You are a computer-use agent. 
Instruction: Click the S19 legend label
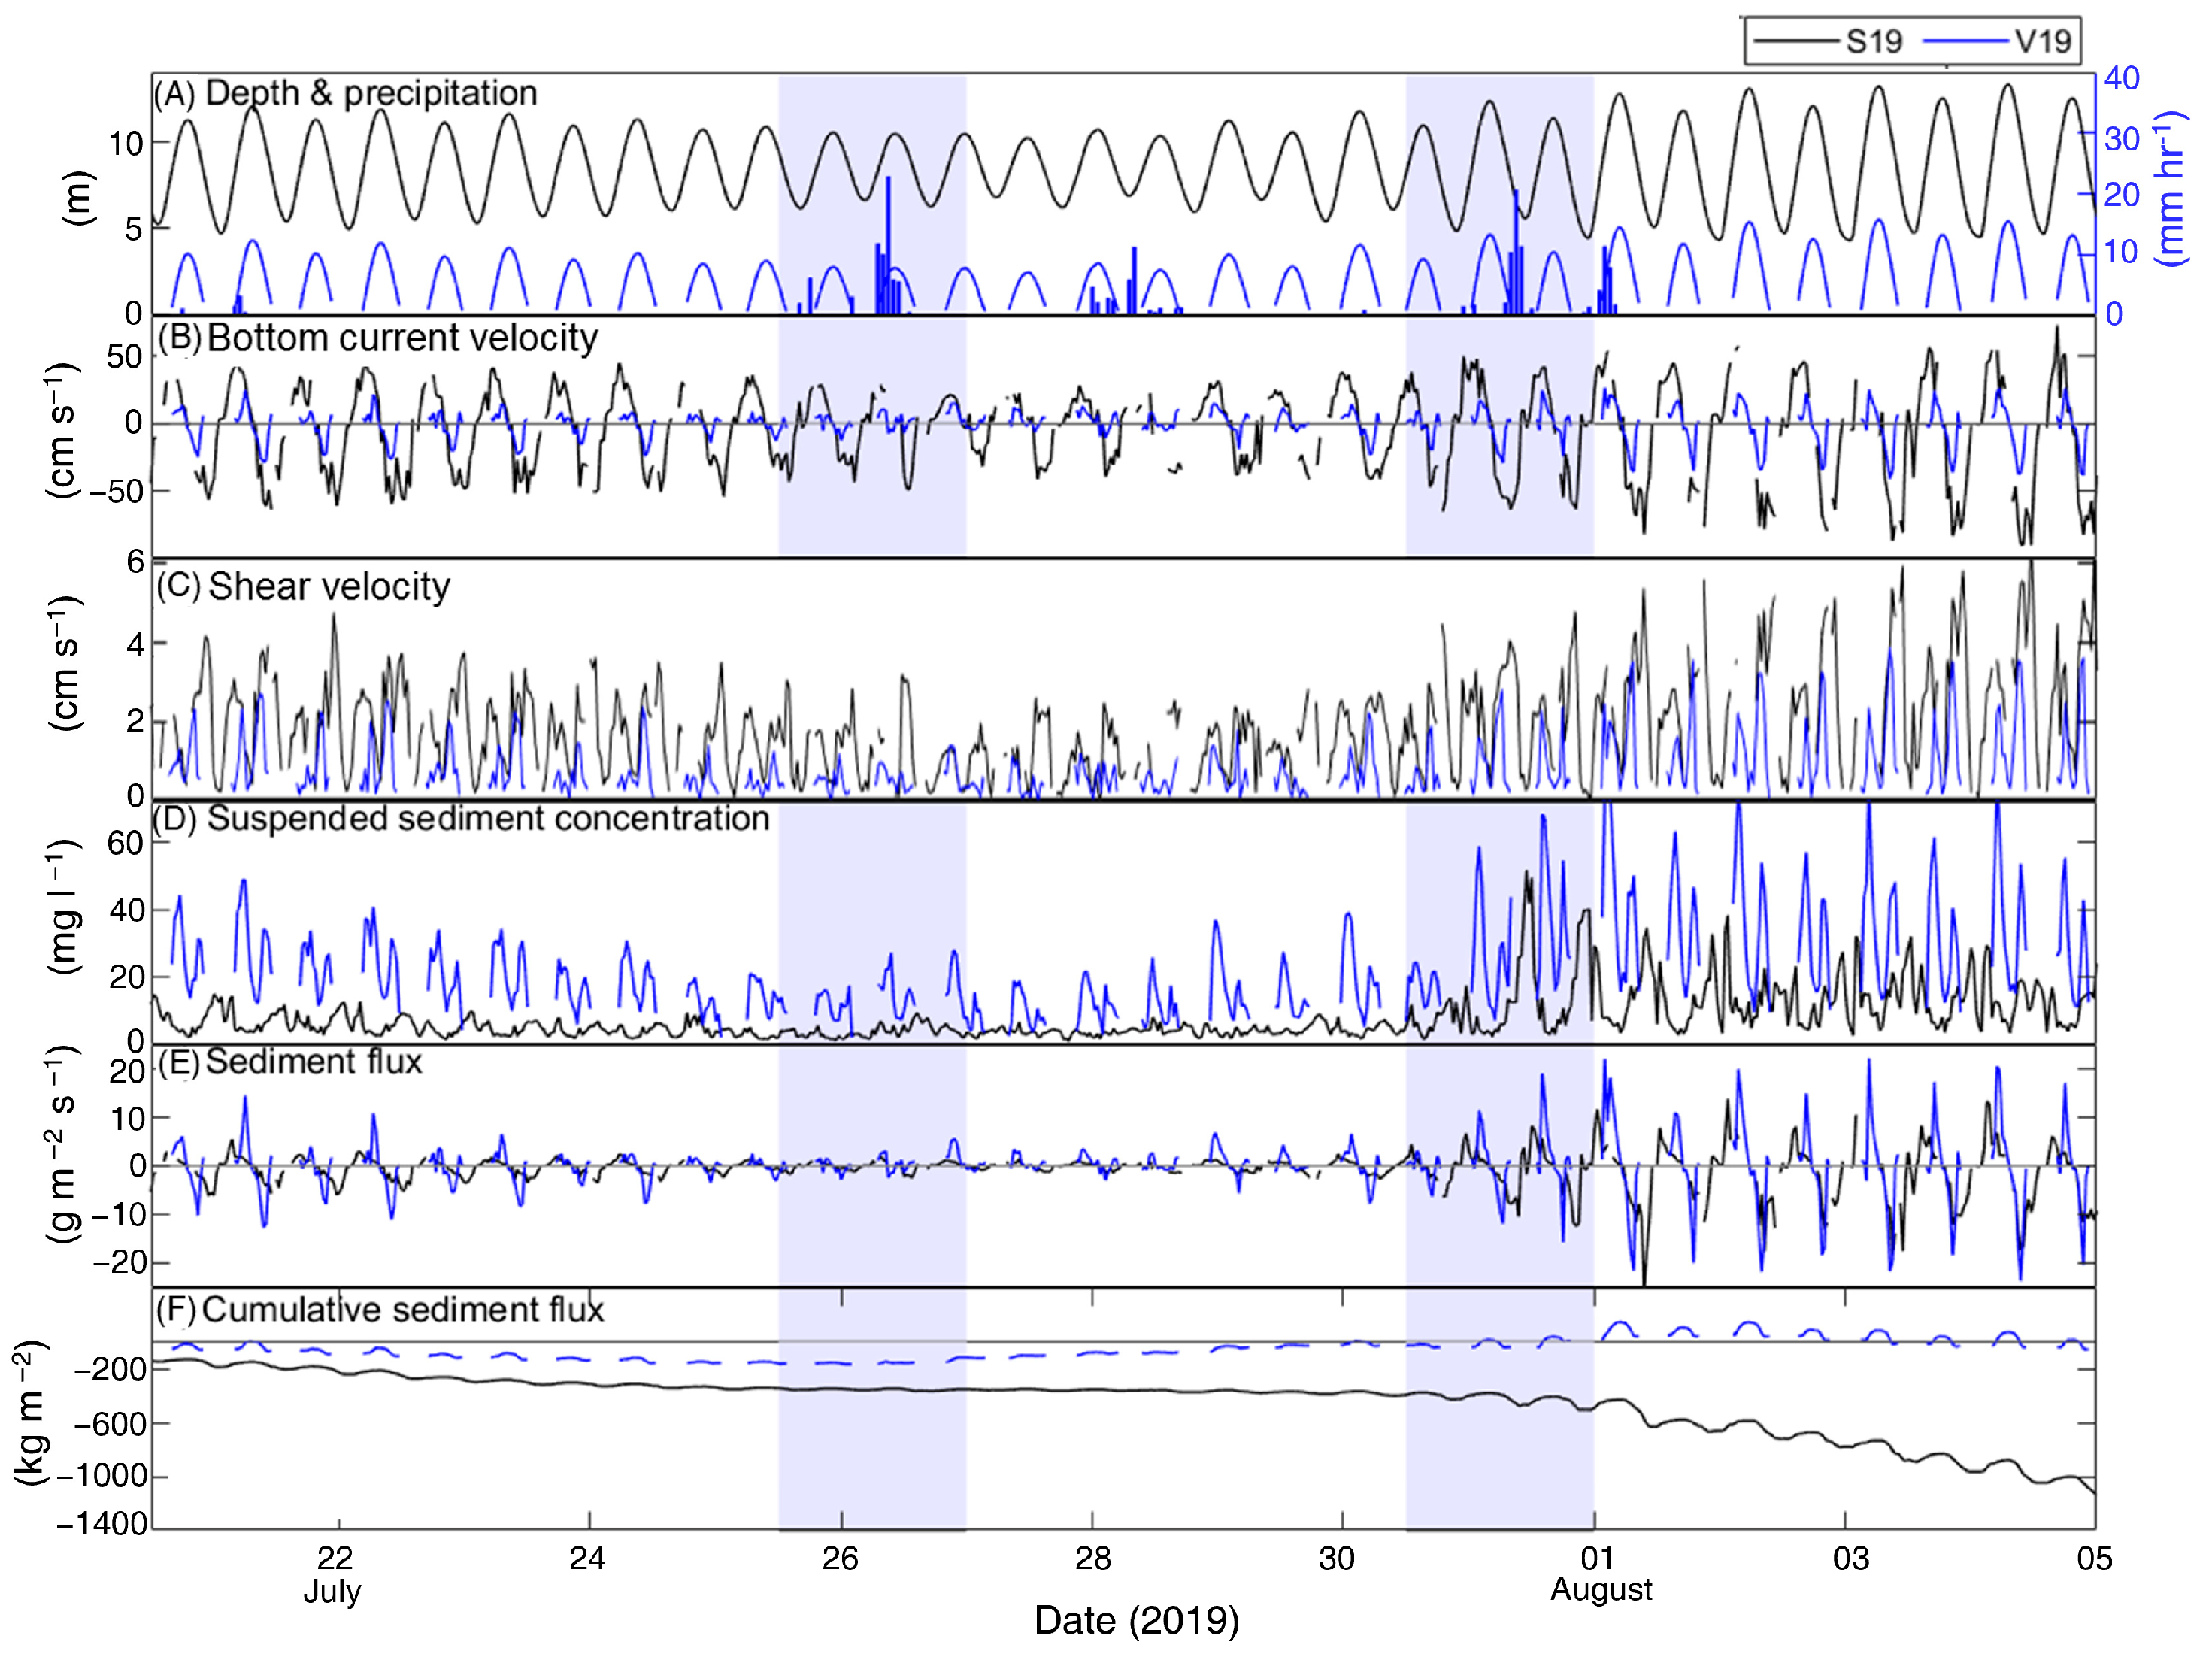pyautogui.click(x=1873, y=41)
